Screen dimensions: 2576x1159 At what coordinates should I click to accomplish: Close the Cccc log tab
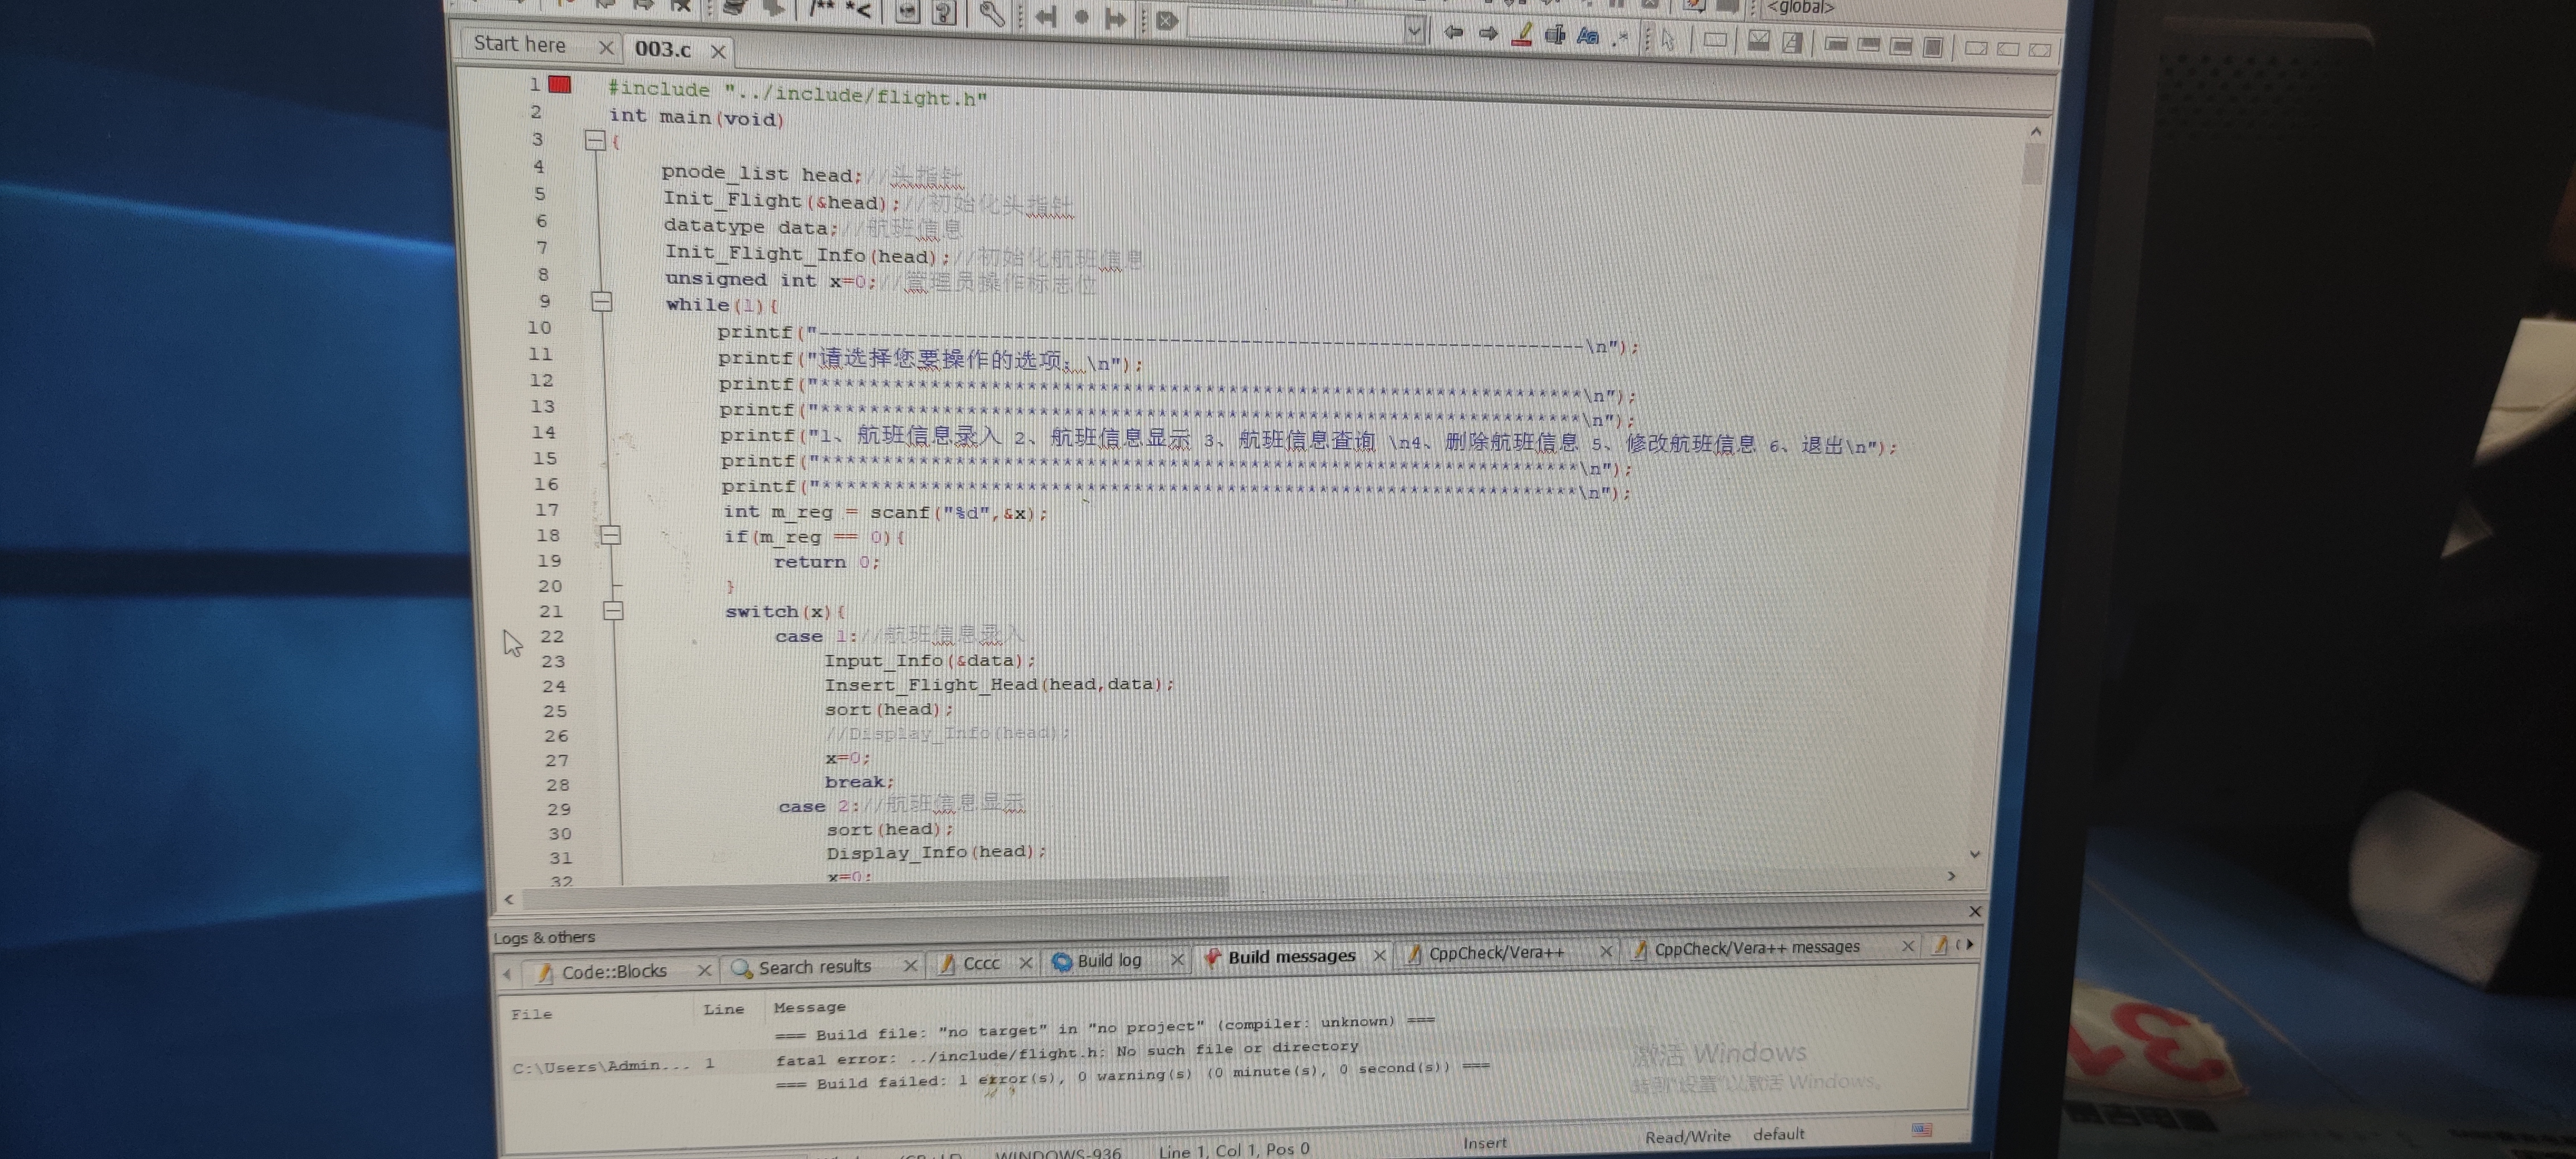[1025, 962]
